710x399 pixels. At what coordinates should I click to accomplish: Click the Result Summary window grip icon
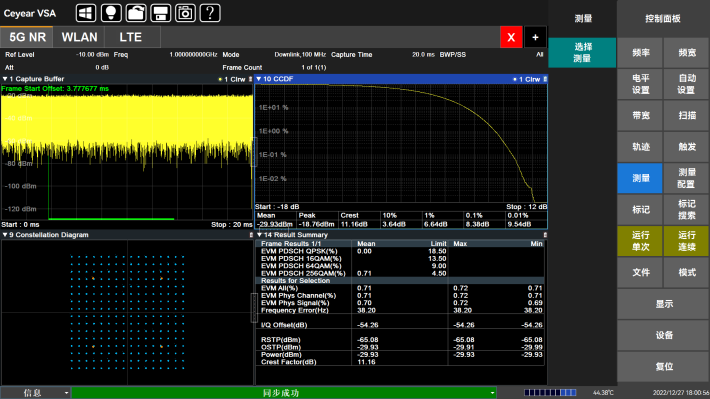pos(545,235)
